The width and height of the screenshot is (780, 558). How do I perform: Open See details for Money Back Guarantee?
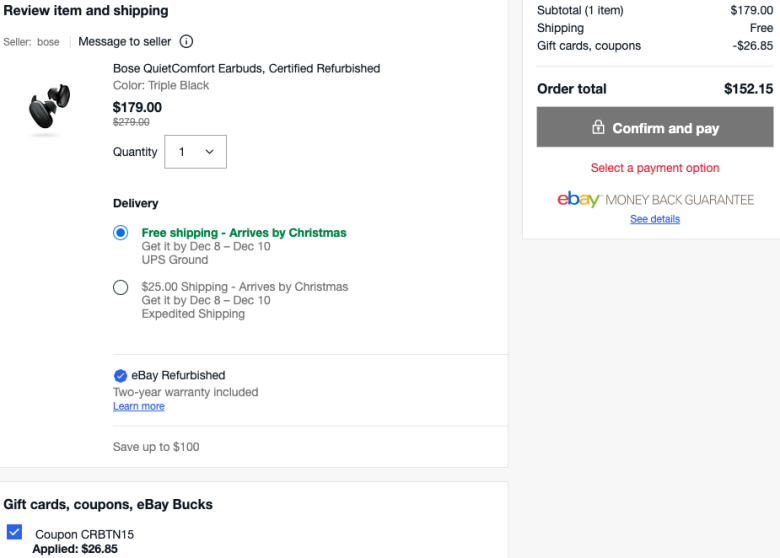tap(655, 219)
